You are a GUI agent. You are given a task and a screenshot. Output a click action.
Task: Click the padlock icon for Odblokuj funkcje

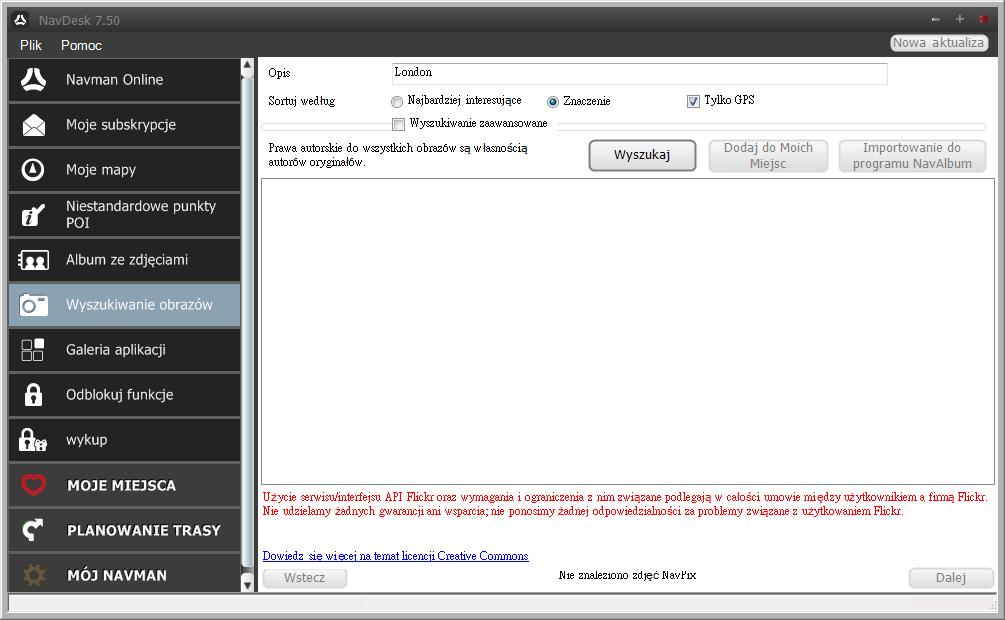click(x=33, y=394)
